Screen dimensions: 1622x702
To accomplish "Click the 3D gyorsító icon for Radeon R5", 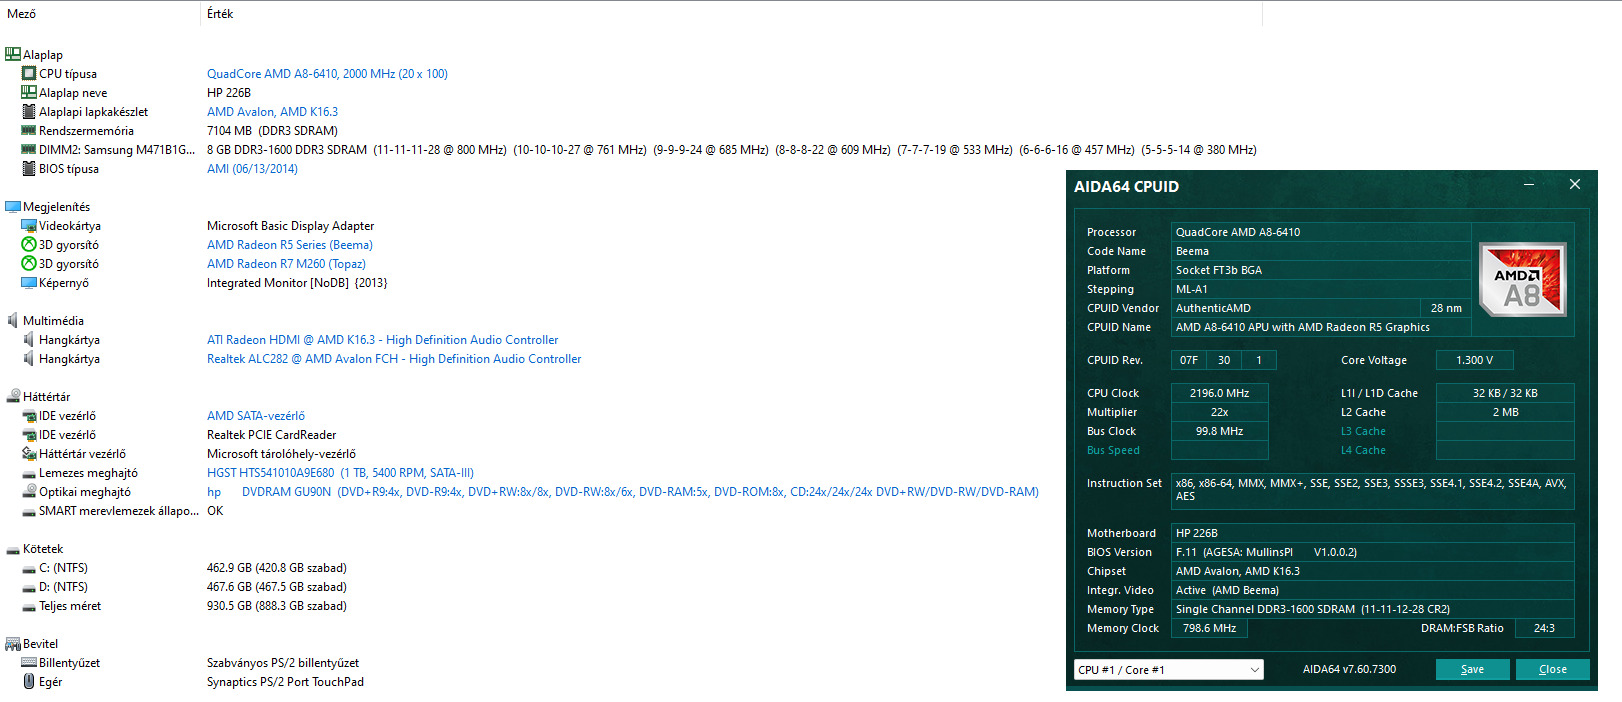I will tap(29, 244).
